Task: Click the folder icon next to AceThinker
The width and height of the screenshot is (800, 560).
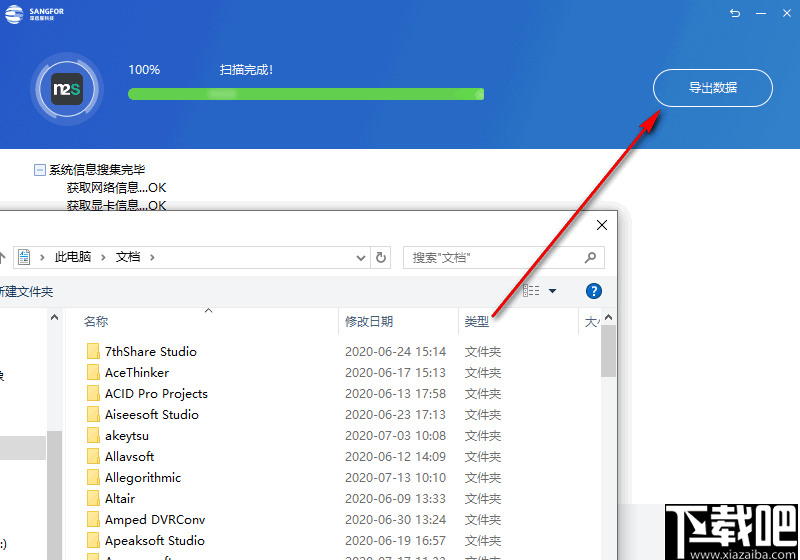Action: [93, 372]
